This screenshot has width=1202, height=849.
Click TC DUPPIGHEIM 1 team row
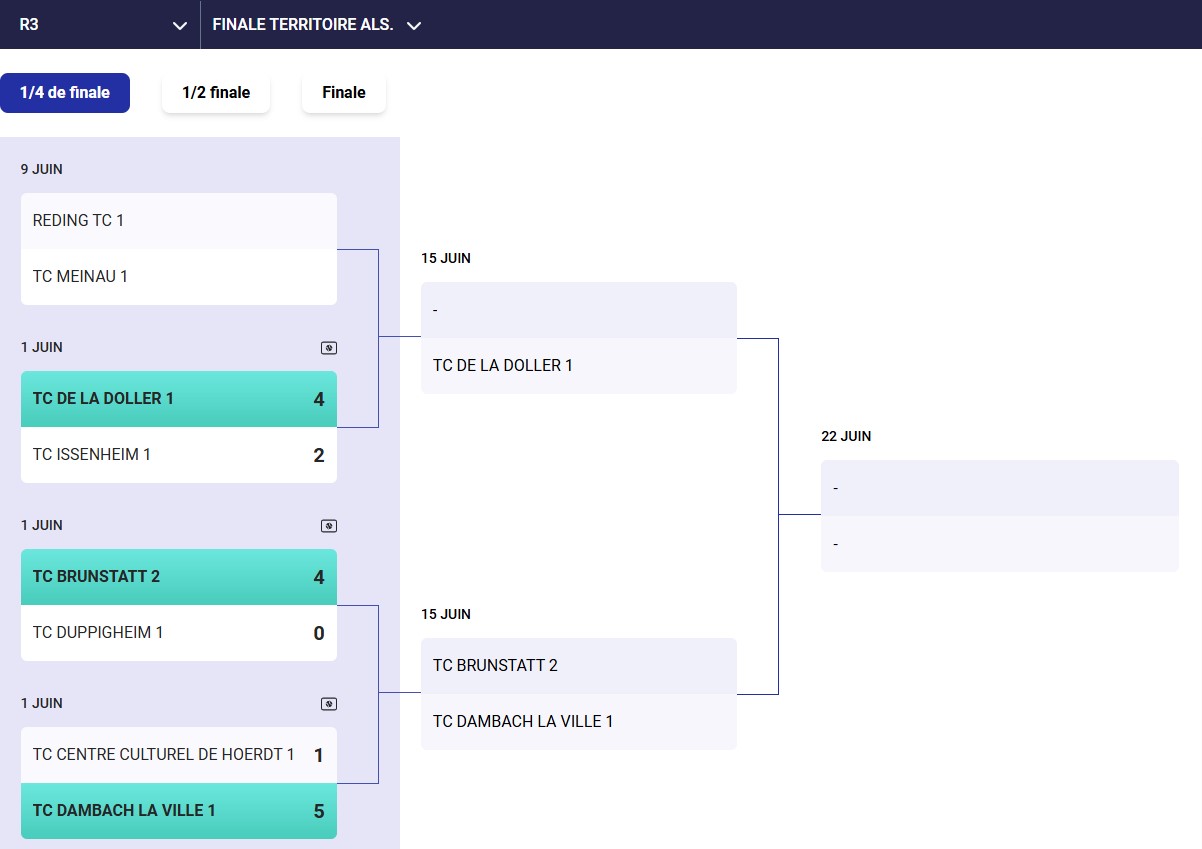[x=179, y=633]
